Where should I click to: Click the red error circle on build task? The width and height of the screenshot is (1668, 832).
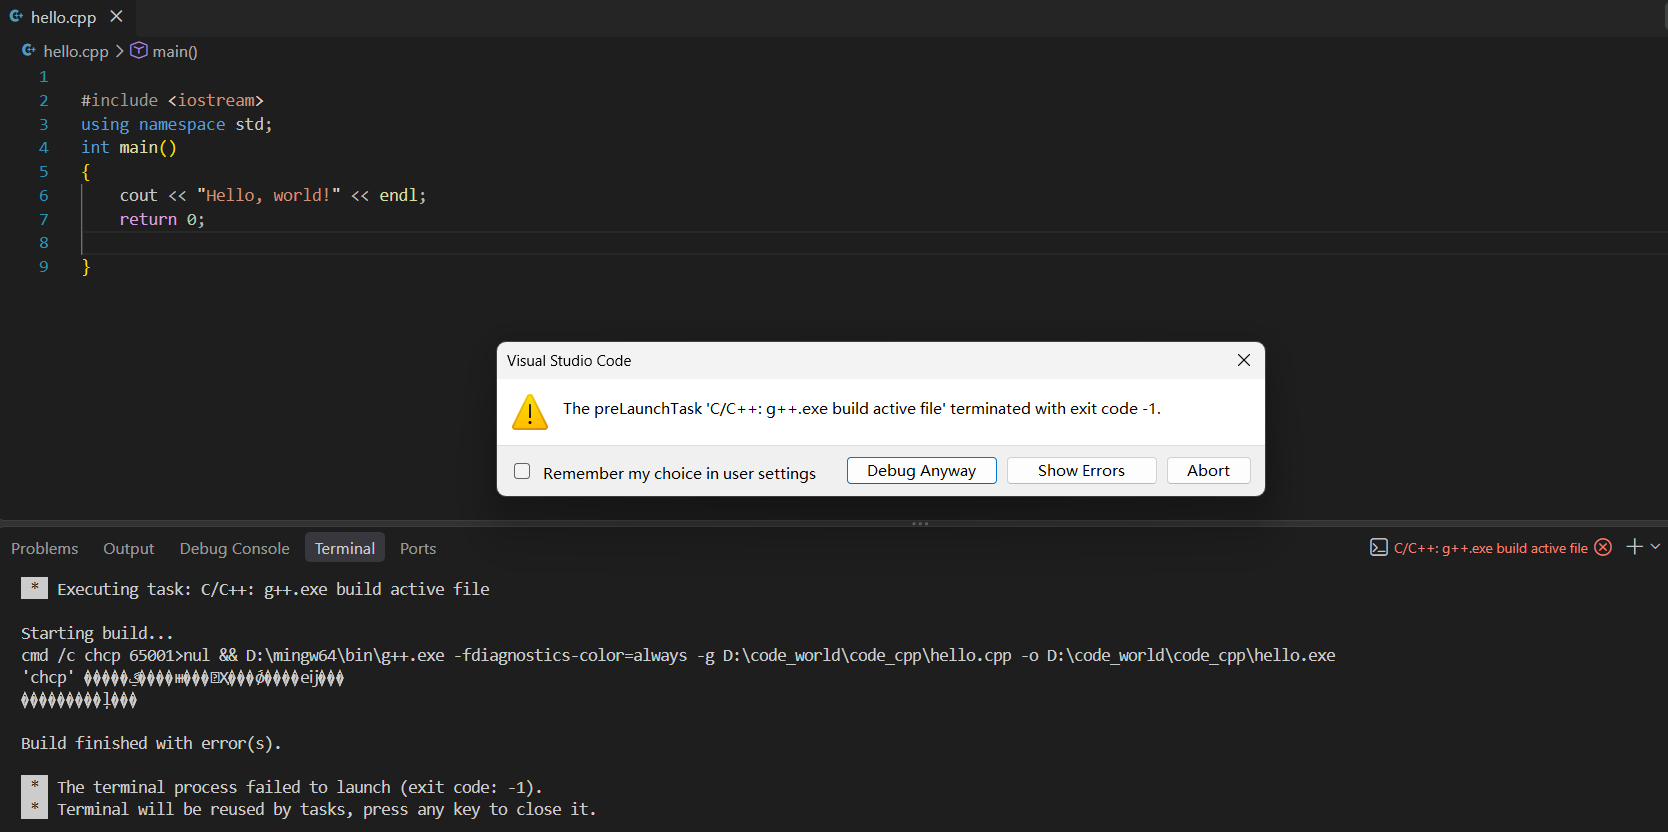tap(1603, 547)
